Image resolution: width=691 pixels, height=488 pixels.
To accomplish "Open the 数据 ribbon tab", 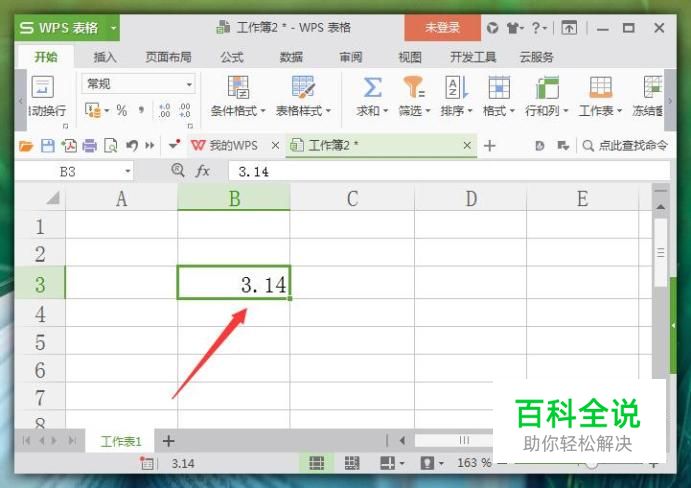I will tap(291, 57).
